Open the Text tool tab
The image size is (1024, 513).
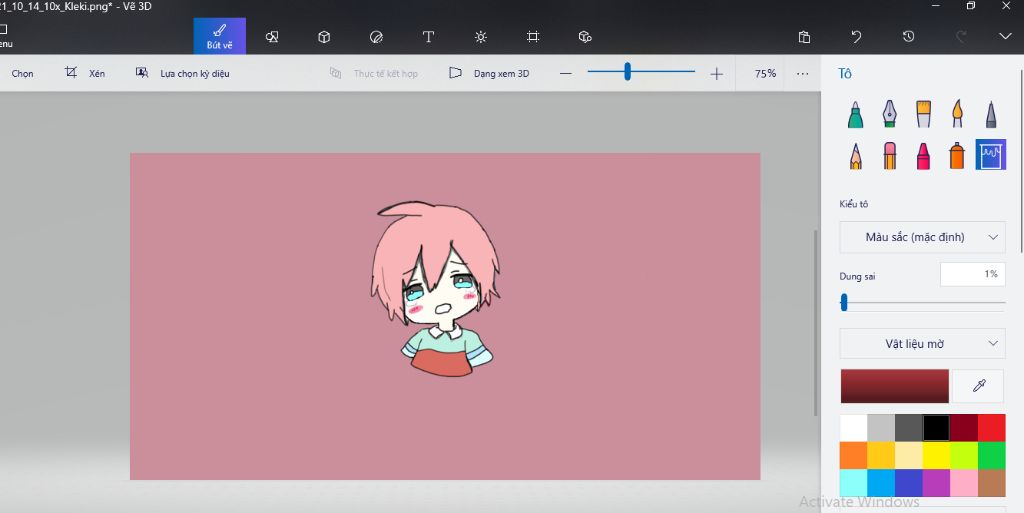pyautogui.click(x=428, y=37)
